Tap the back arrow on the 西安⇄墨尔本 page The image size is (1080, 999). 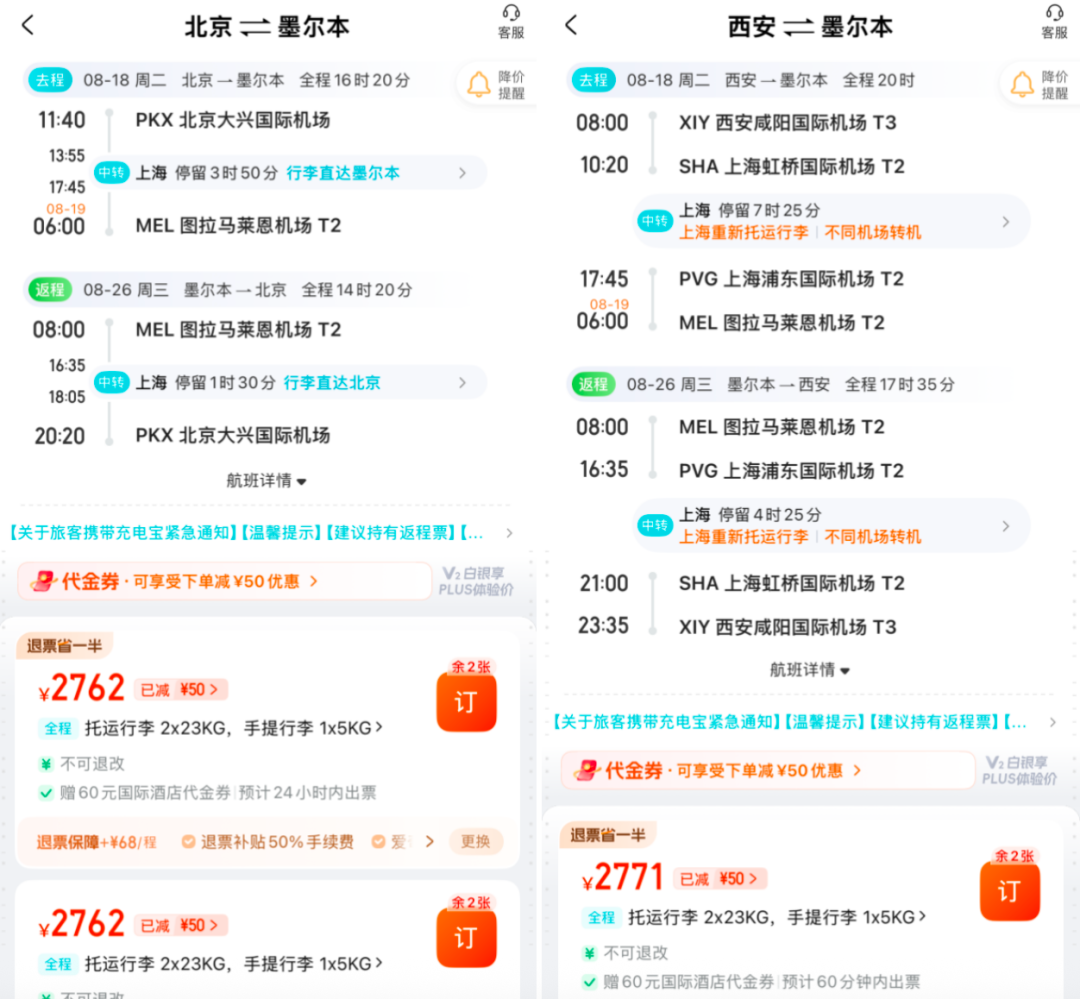click(x=570, y=25)
